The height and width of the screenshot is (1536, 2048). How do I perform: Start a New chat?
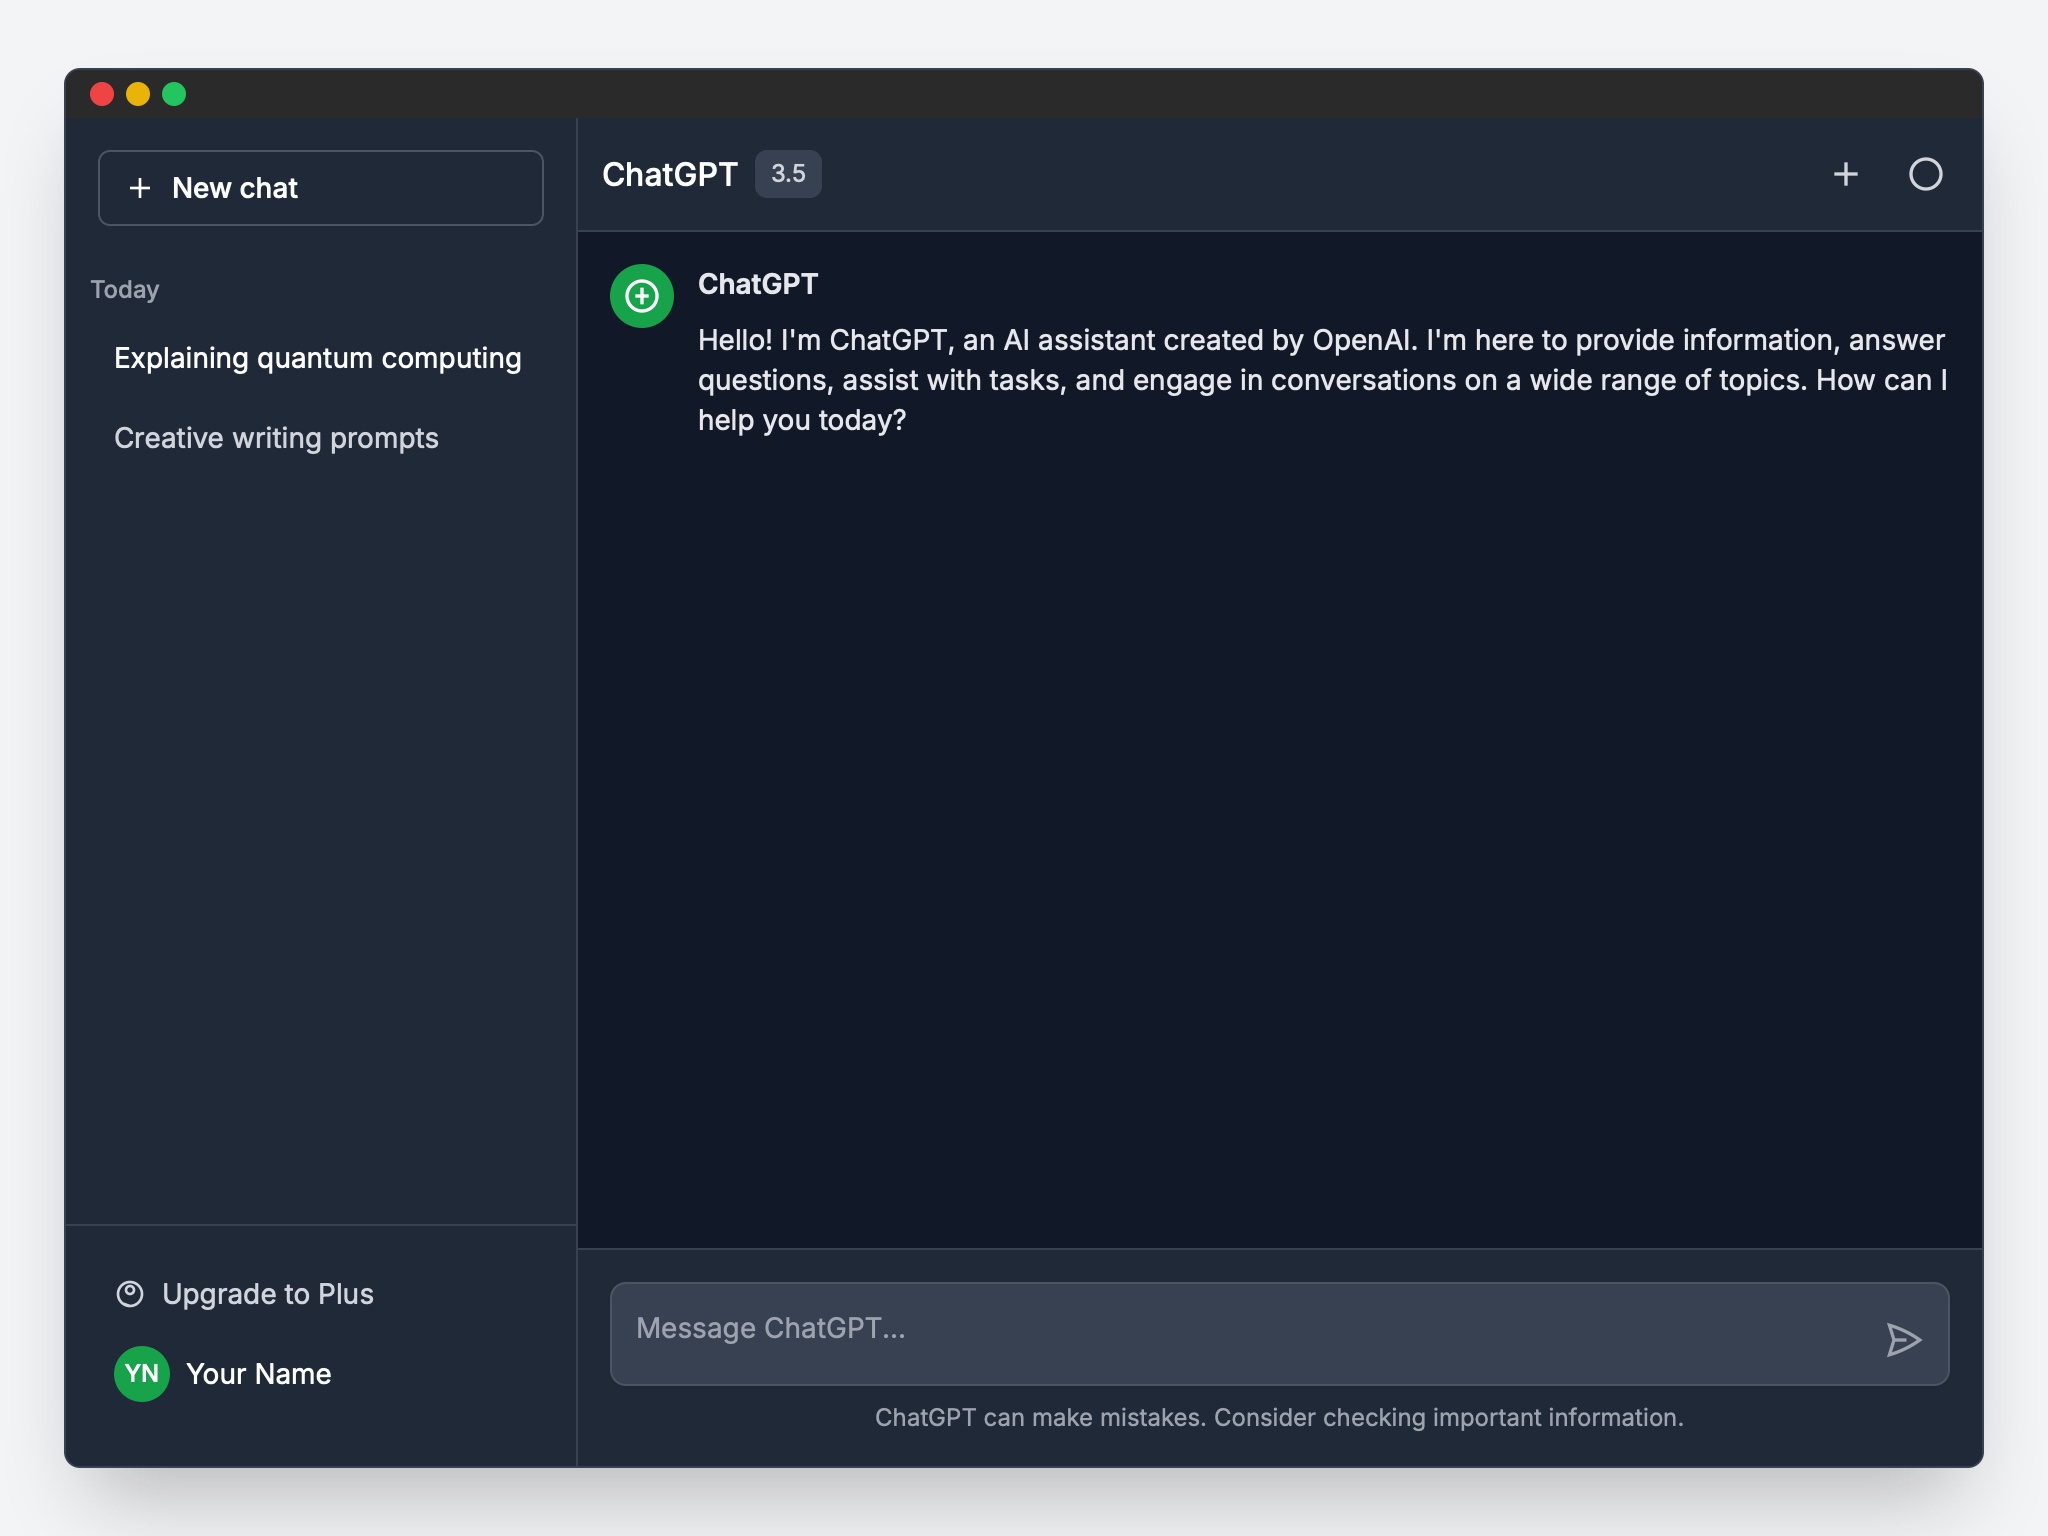[x=320, y=188]
